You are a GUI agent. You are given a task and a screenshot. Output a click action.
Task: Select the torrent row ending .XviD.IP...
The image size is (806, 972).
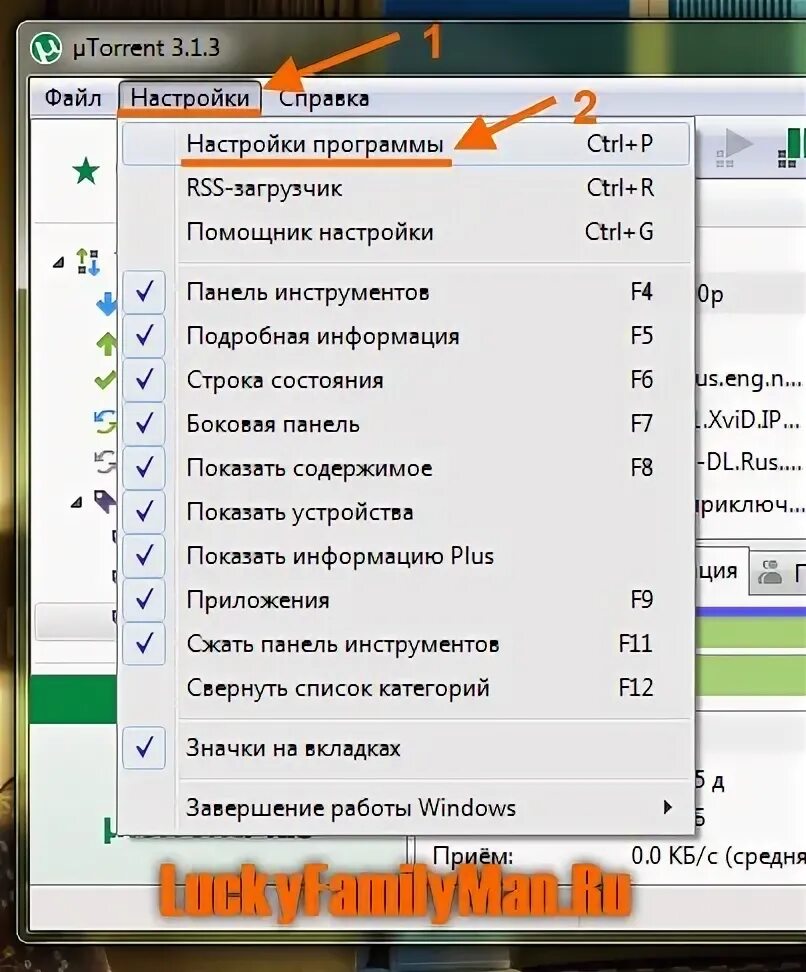pyautogui.click(x=748, y=420)
